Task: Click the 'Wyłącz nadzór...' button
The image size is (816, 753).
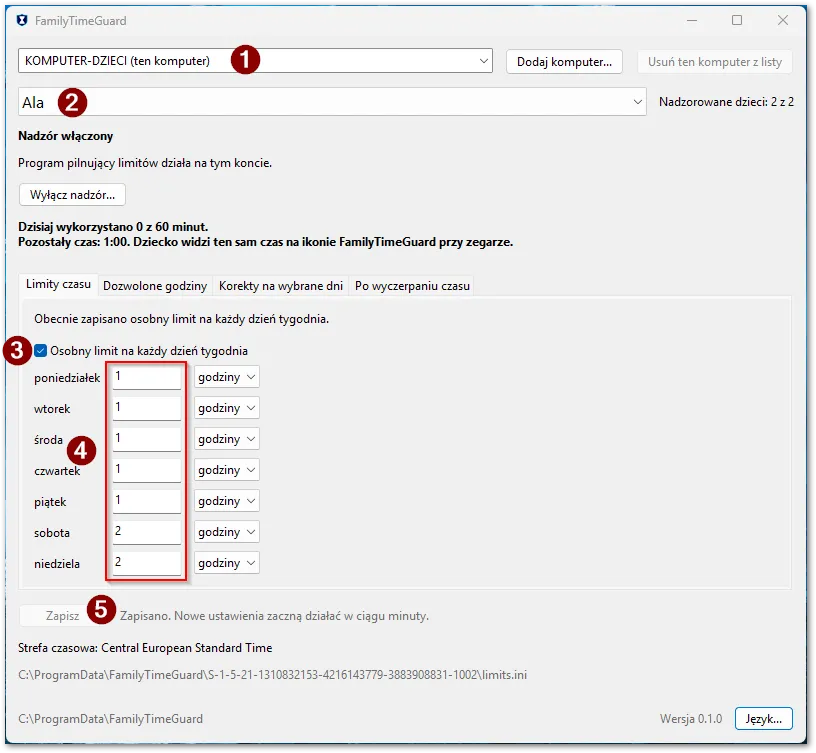Action: point(72,195)
